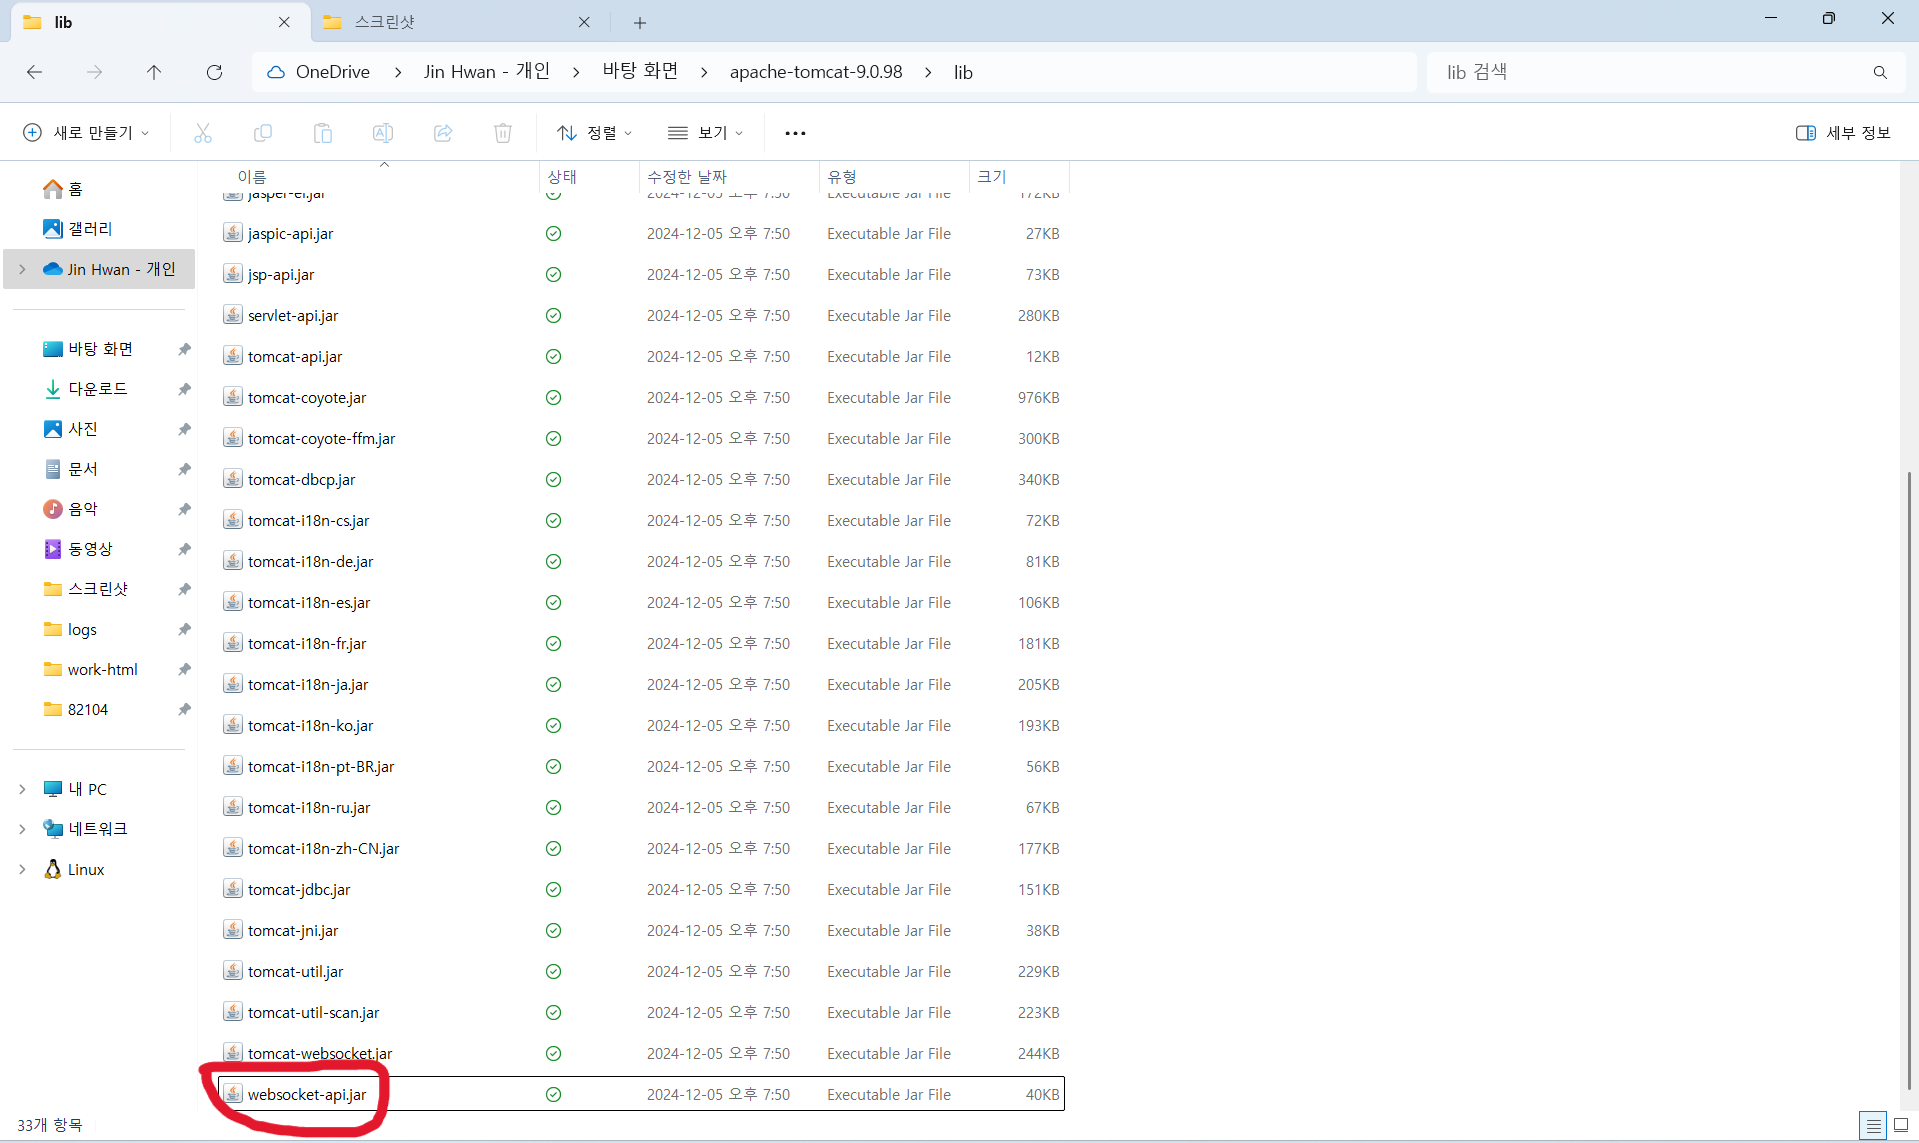Navigate to OneDrive breadcrumb
Image resolution: width=1919 pixels, height=1143 pixels.
[333, 72]
